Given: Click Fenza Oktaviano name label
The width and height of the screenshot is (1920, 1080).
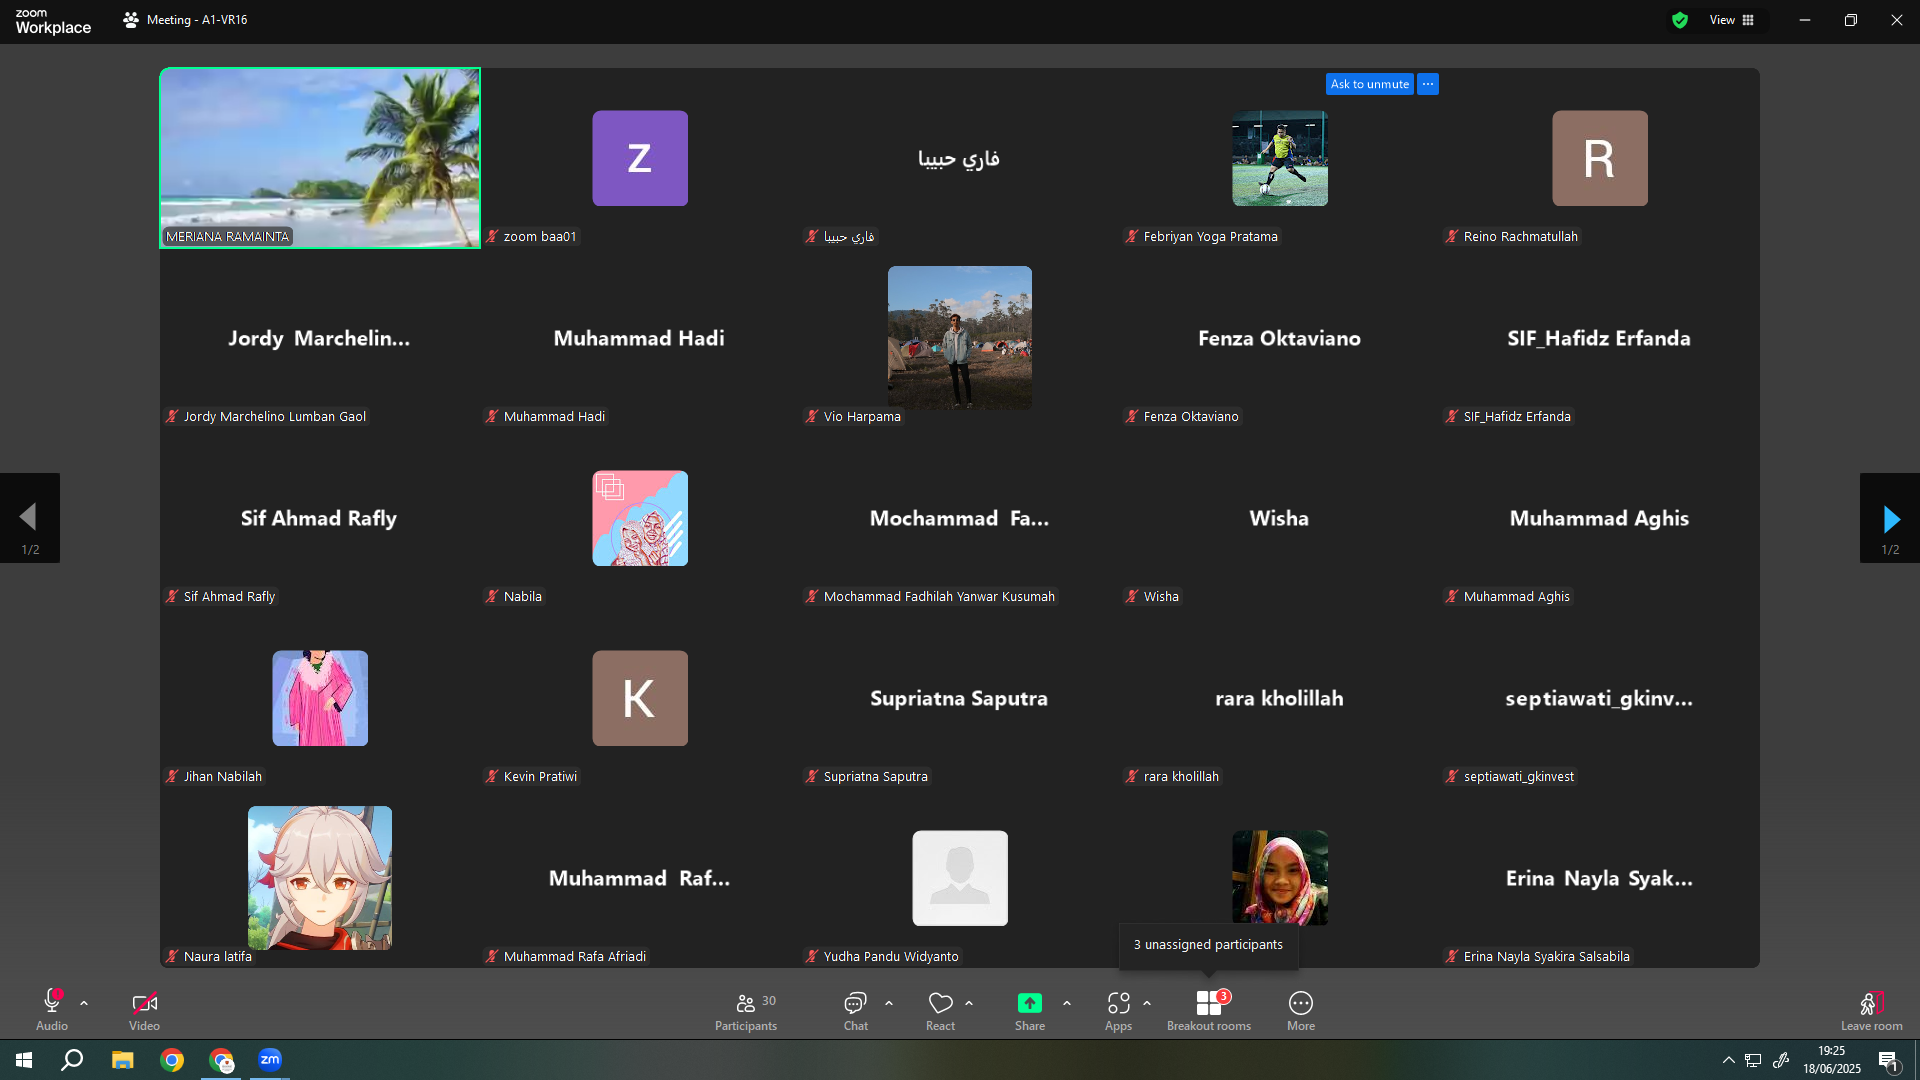Looking at the screenshot, I should coord(1191,416).
